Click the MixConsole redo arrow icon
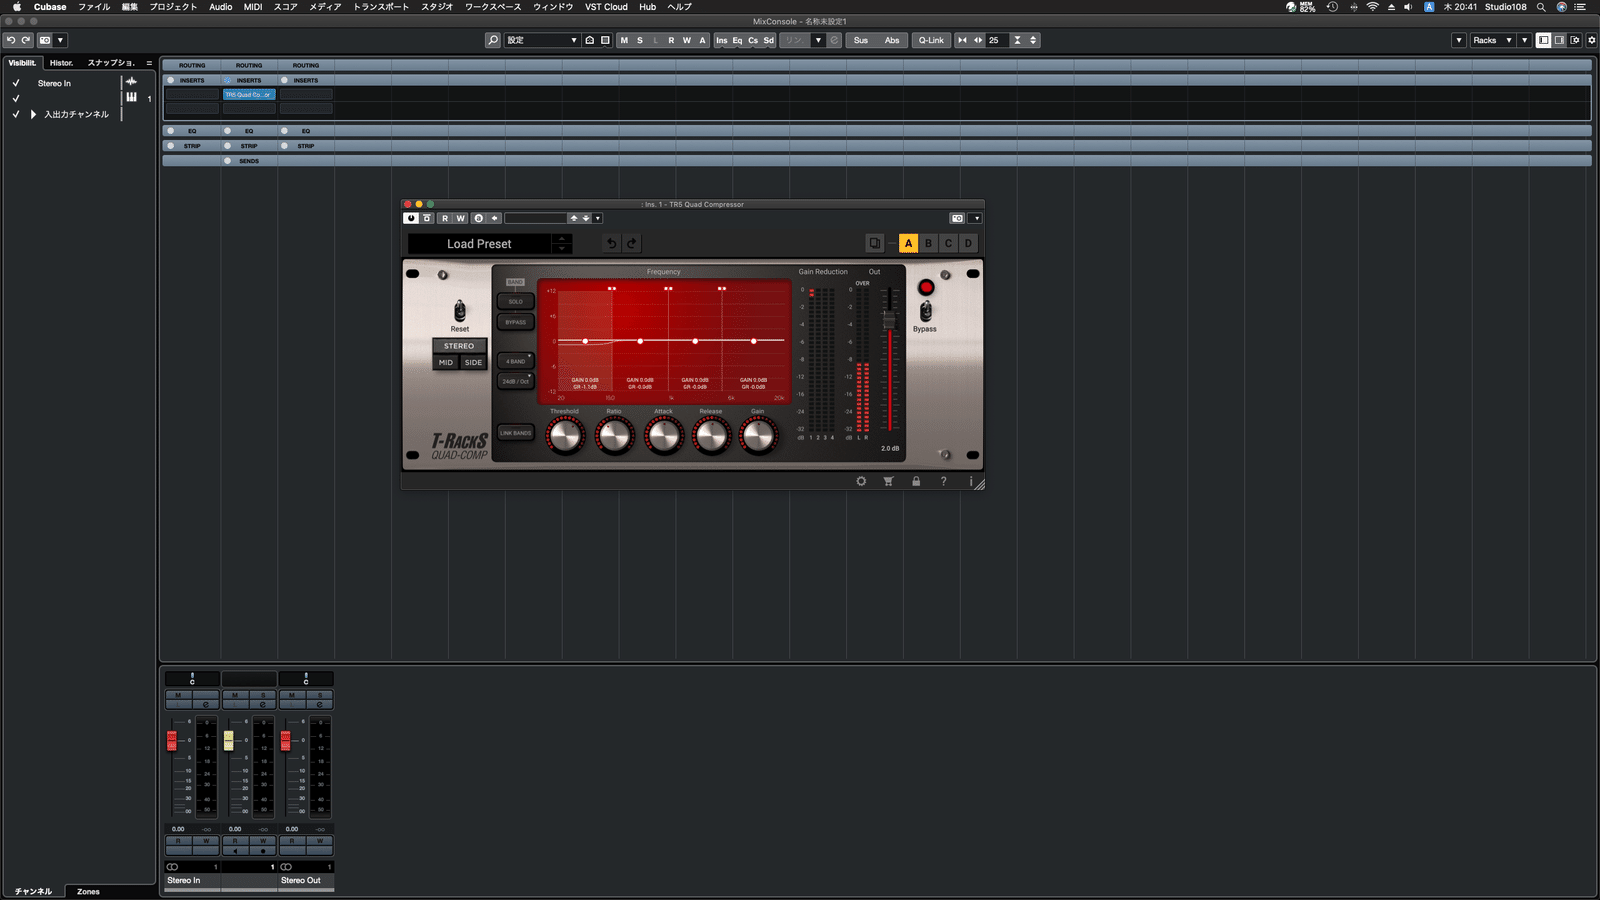1600x900 pixels. click(26, 40)
